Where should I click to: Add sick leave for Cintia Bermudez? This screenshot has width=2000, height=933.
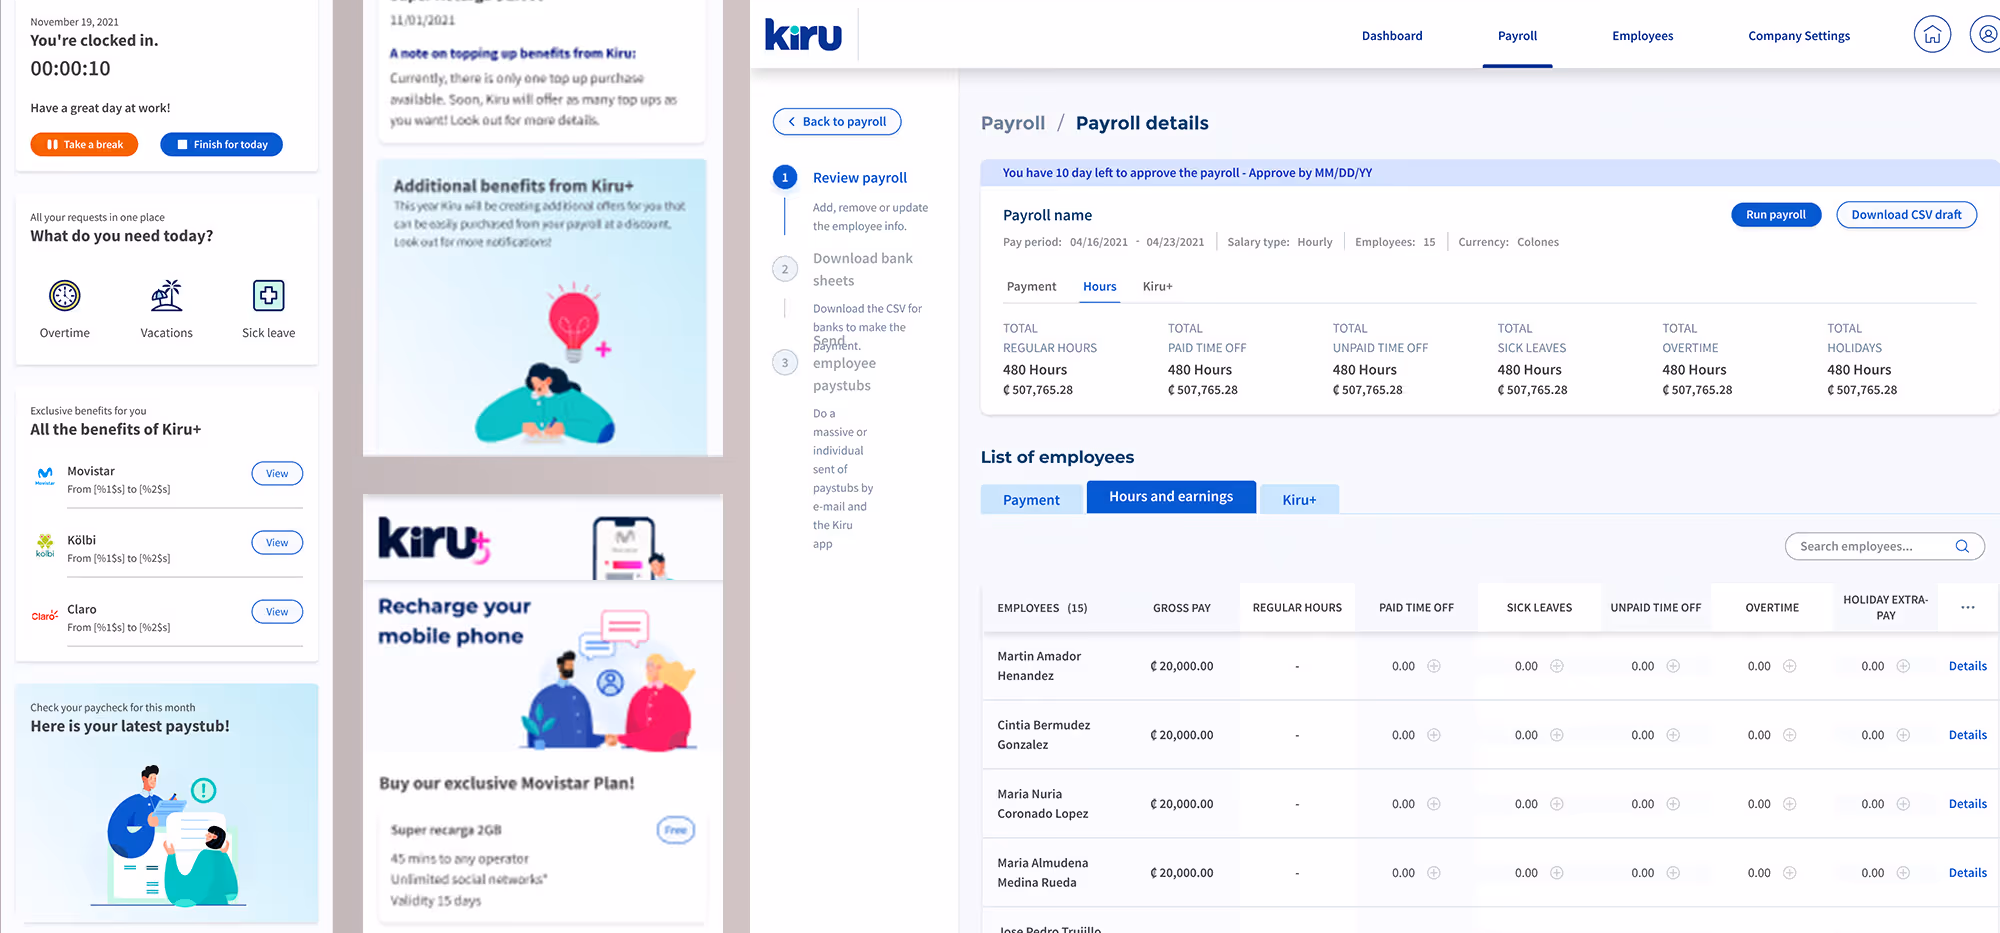pos(1557,735)
